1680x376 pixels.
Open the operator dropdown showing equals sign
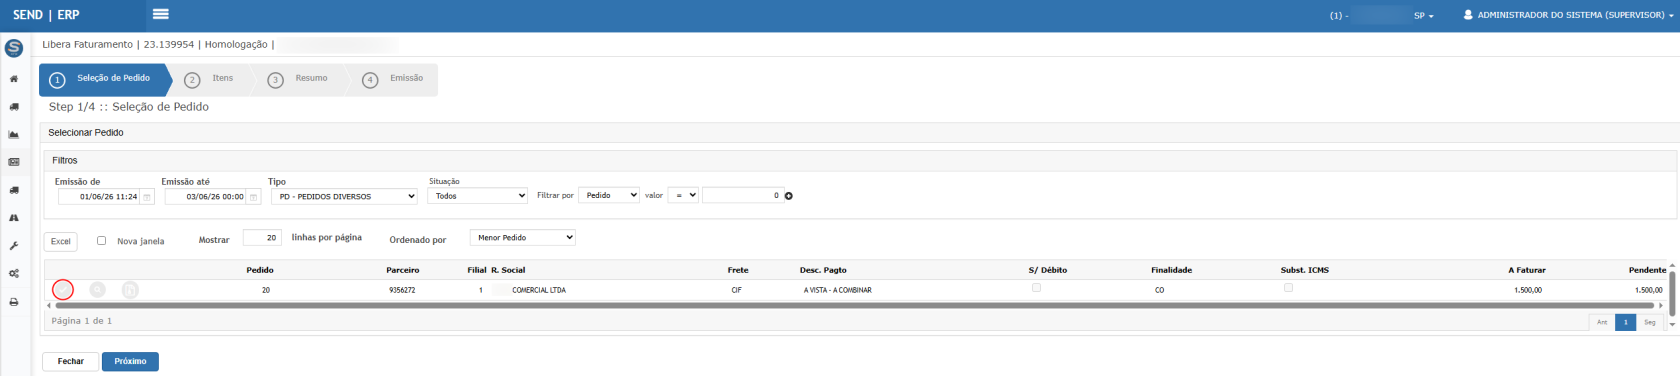pyautogui.click(x=683, y=195)
